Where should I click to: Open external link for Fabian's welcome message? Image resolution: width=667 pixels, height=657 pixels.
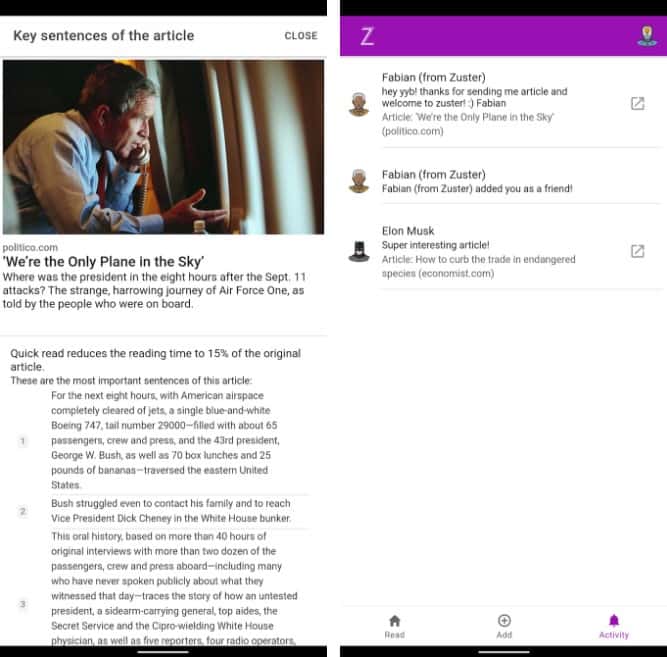(637, 103)
